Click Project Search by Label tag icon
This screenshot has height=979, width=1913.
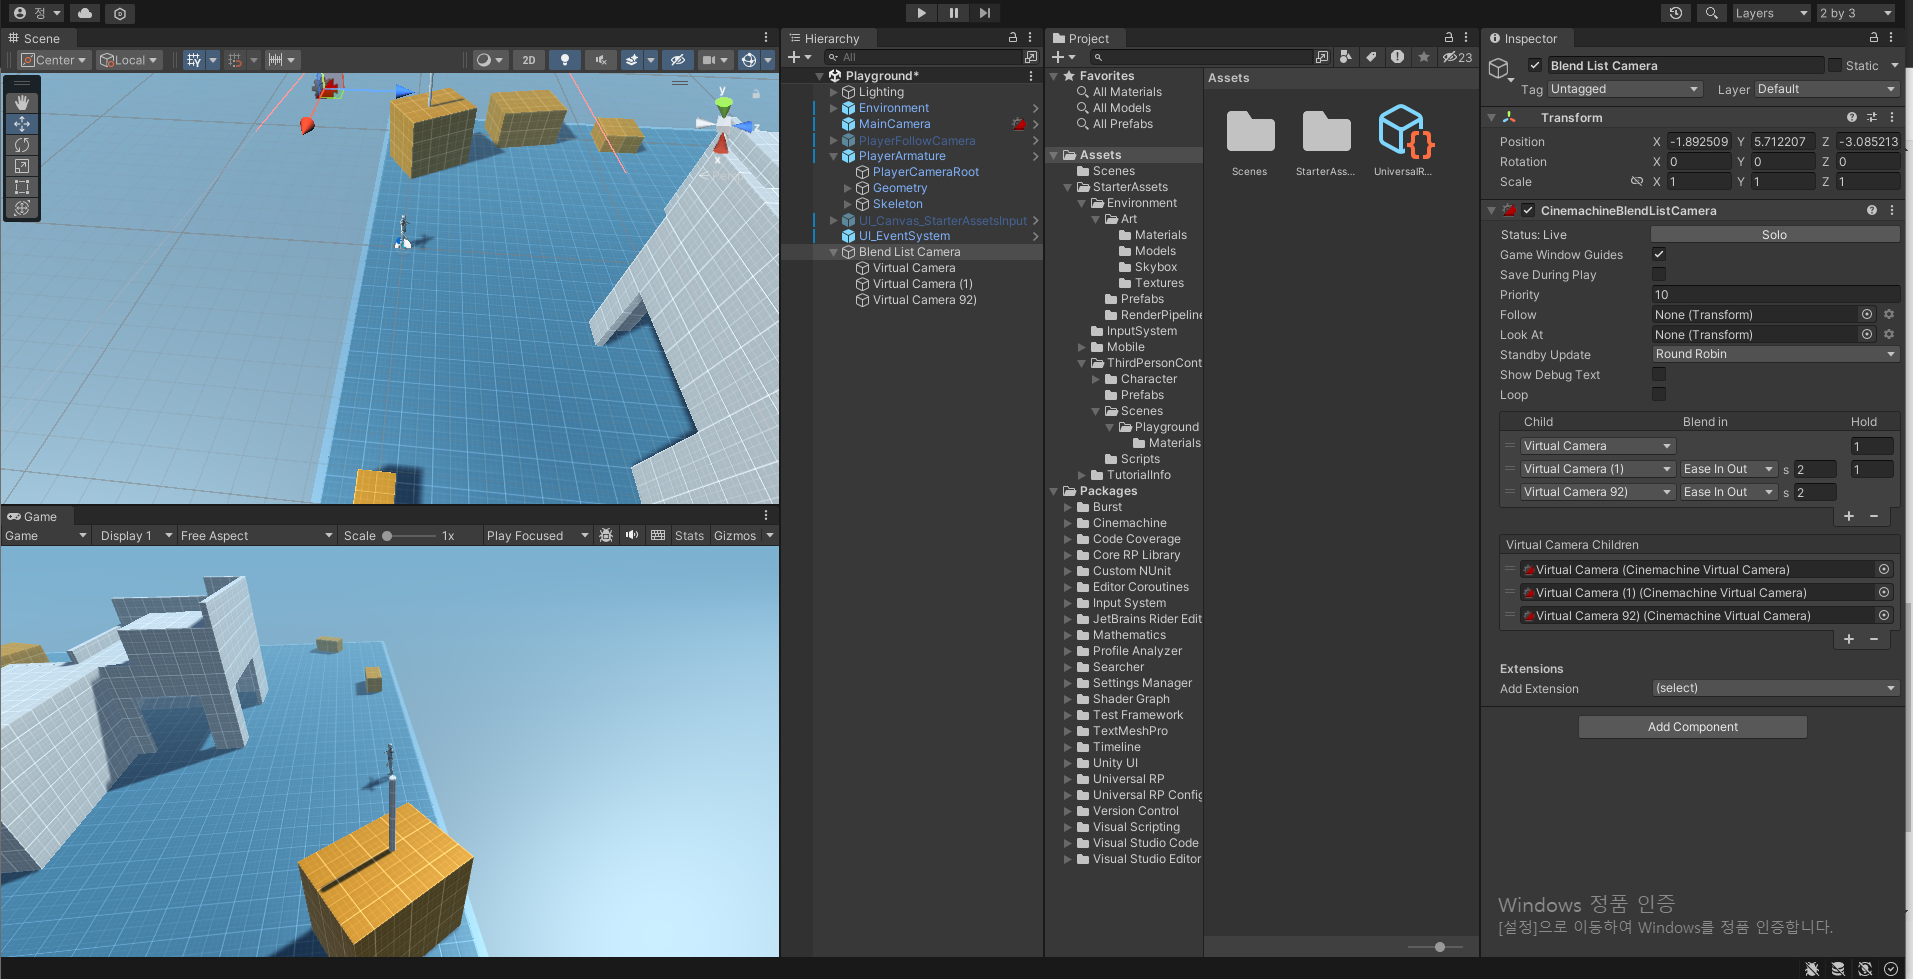point(1371,57)
